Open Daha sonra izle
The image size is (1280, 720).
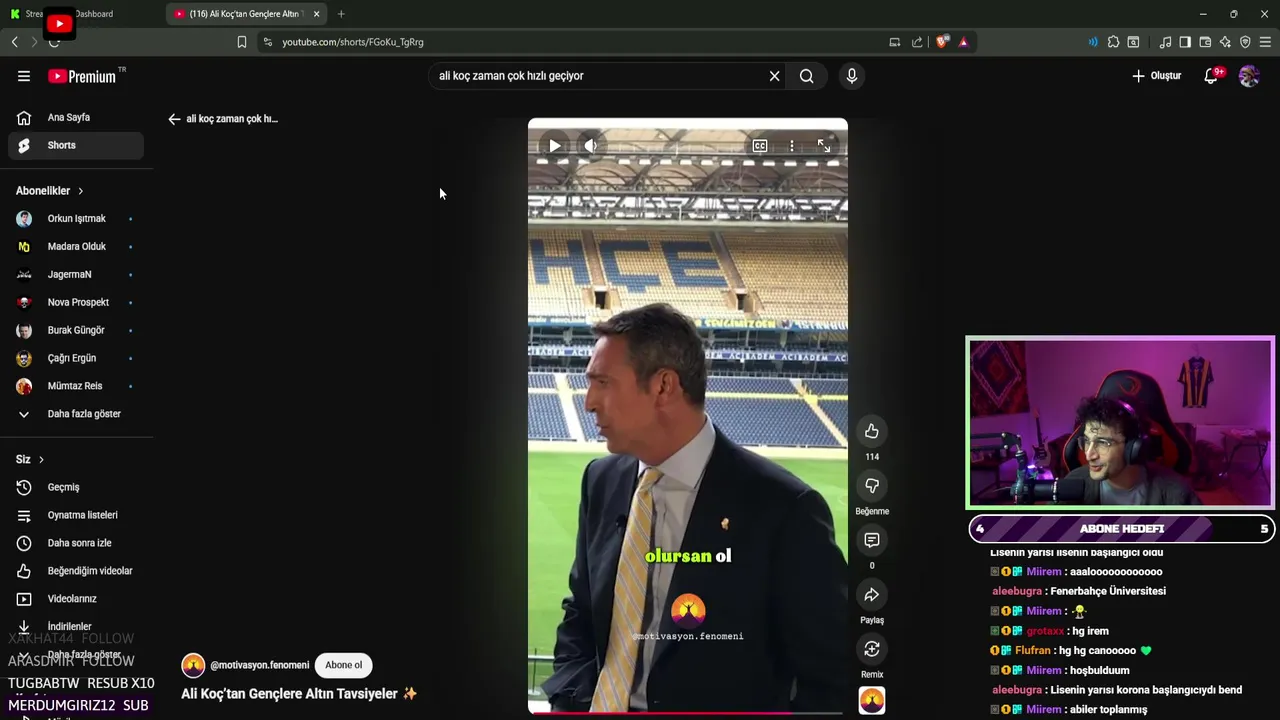[x=76, y=543]
